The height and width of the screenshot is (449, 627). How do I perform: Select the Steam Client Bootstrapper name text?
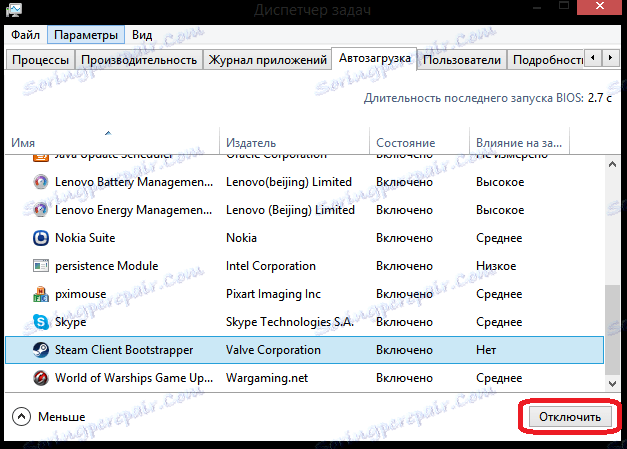[x=124, y=350]
